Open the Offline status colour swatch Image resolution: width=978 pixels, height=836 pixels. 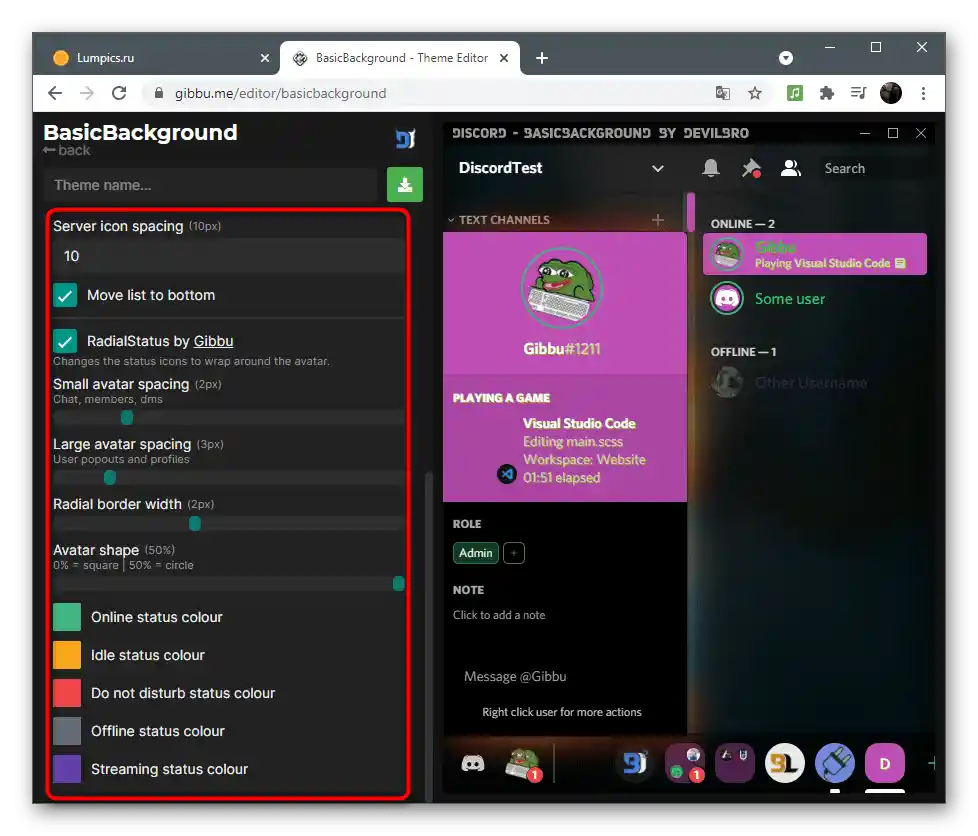click(67, 731)
